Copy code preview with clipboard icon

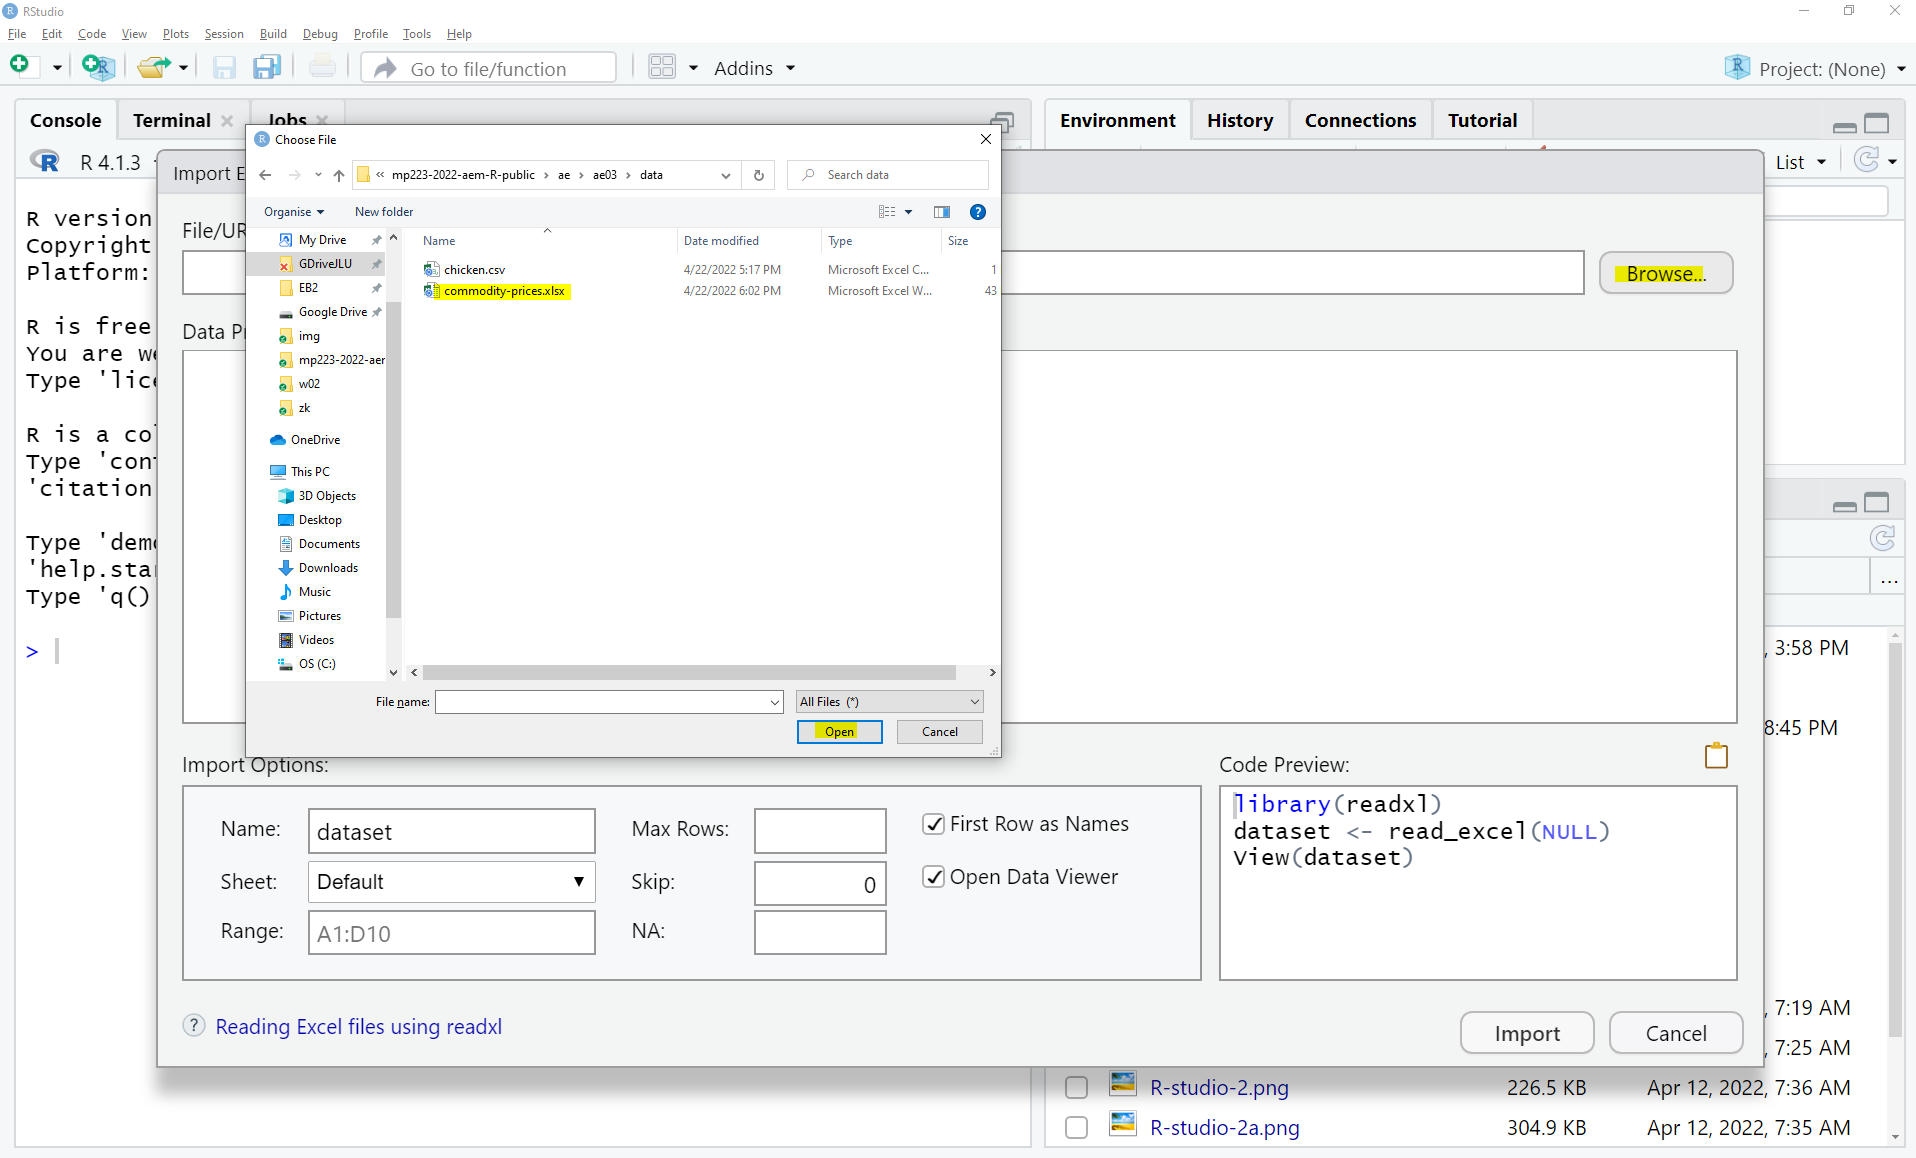coord(1716,756)
